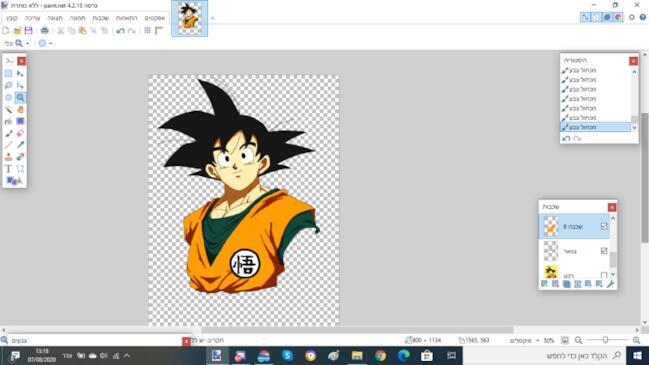649x365 pixels.
Task: Add a new layer in Layers panel
Action: [x=544, y=284]
